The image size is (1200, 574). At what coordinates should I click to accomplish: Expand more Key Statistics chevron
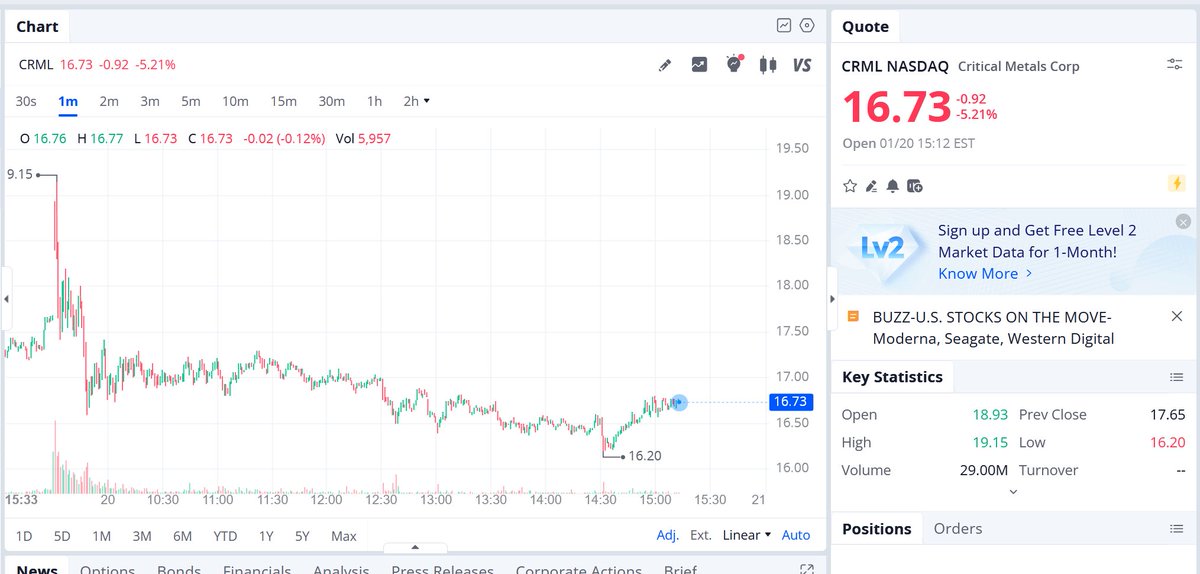(1013, 491)
